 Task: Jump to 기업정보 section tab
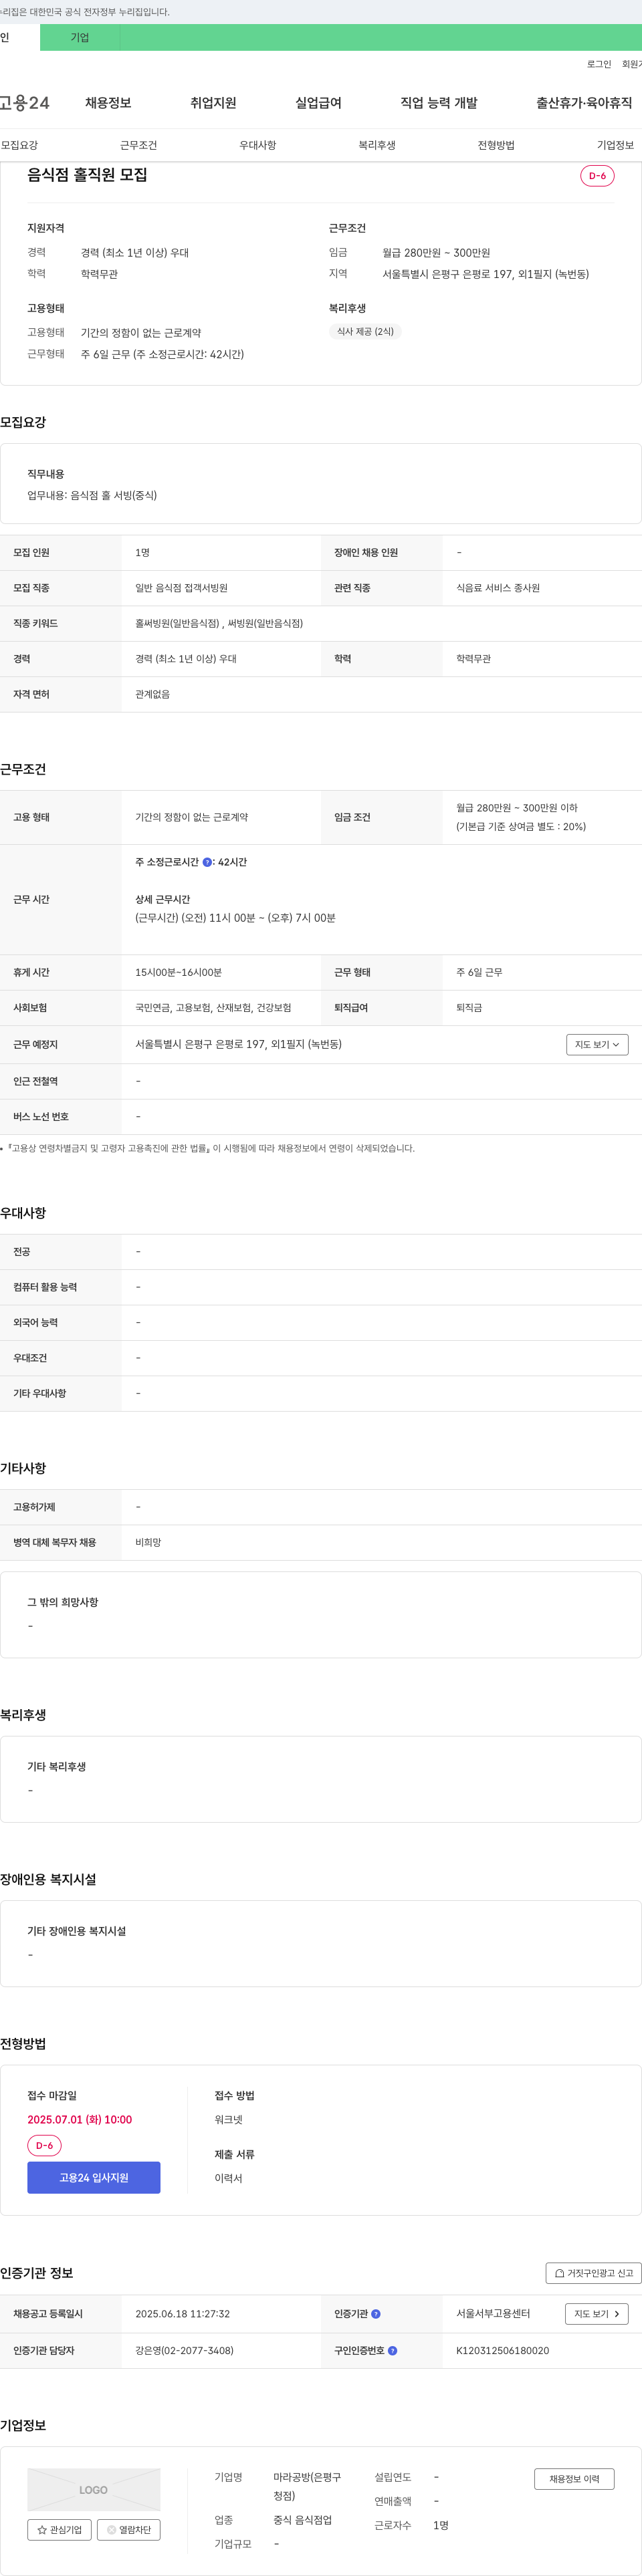coord(615,145)
